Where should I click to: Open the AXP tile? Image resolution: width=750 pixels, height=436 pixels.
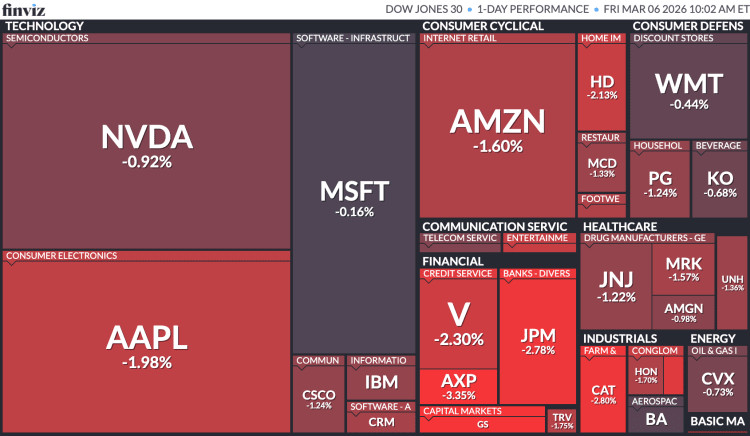click(458, 384)
